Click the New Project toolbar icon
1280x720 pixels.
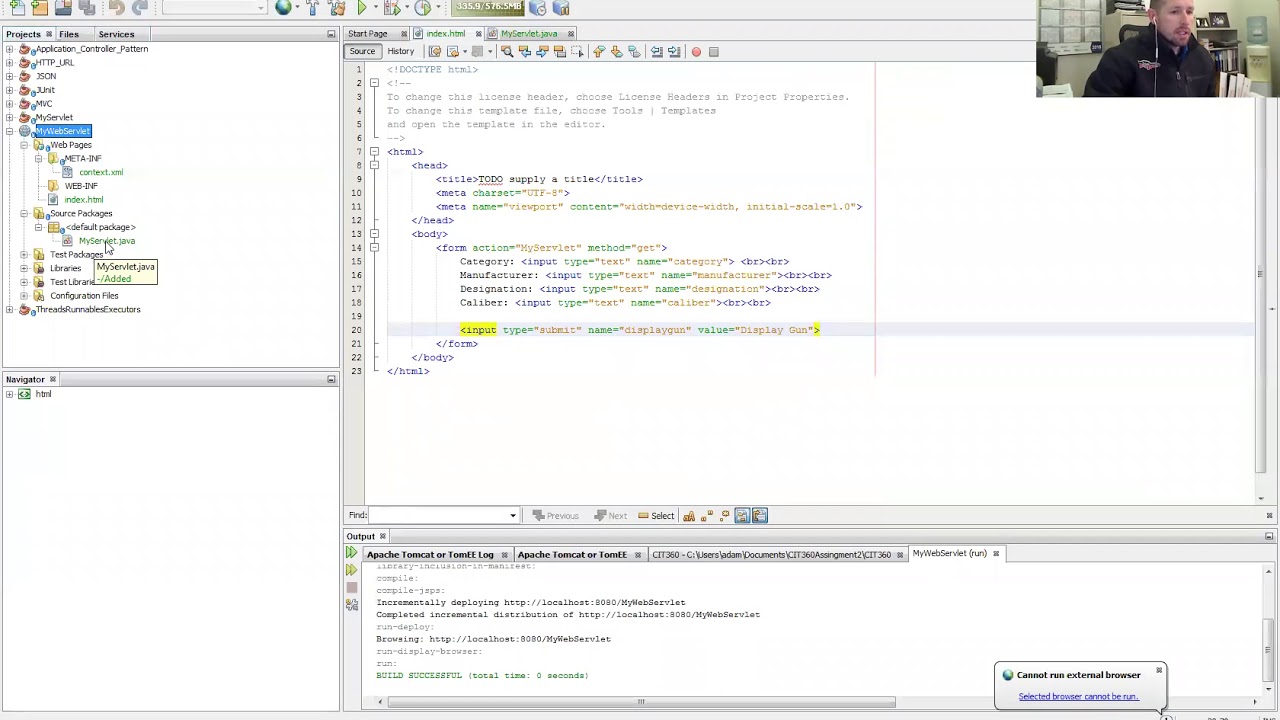[39, 8]
